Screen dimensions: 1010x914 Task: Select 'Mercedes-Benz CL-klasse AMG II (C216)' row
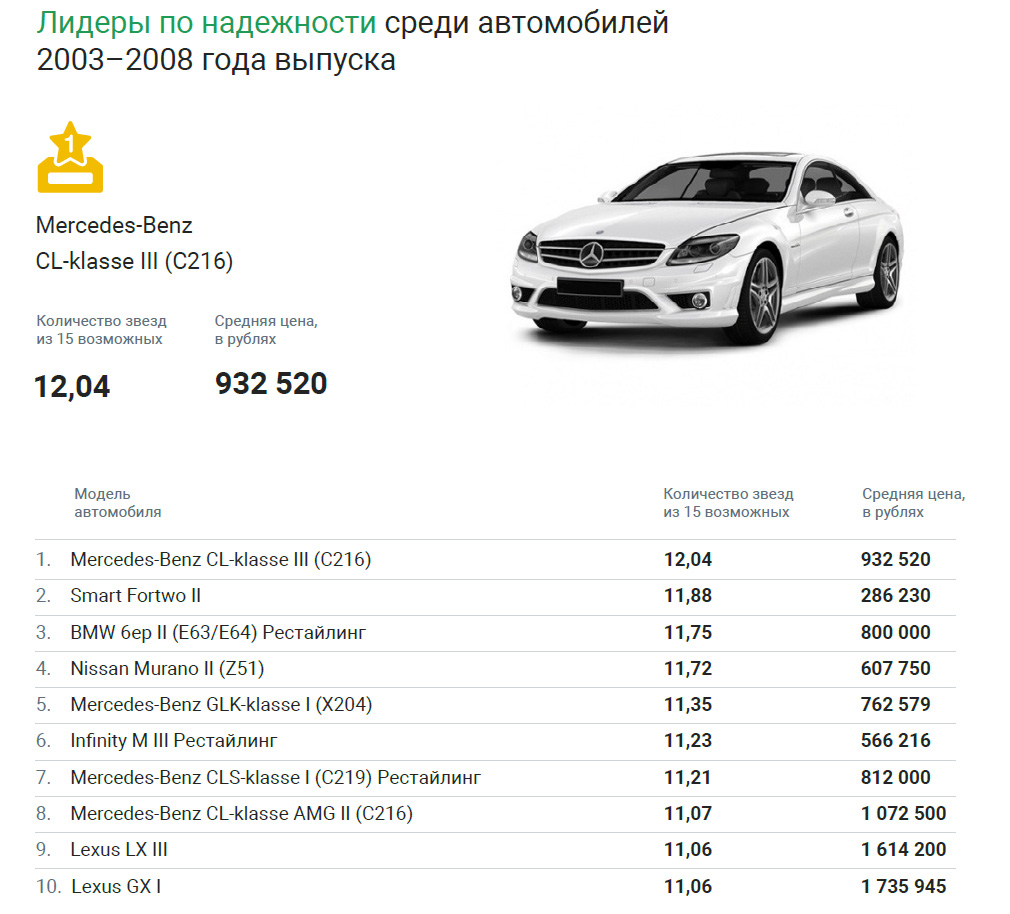pos(495,814)
